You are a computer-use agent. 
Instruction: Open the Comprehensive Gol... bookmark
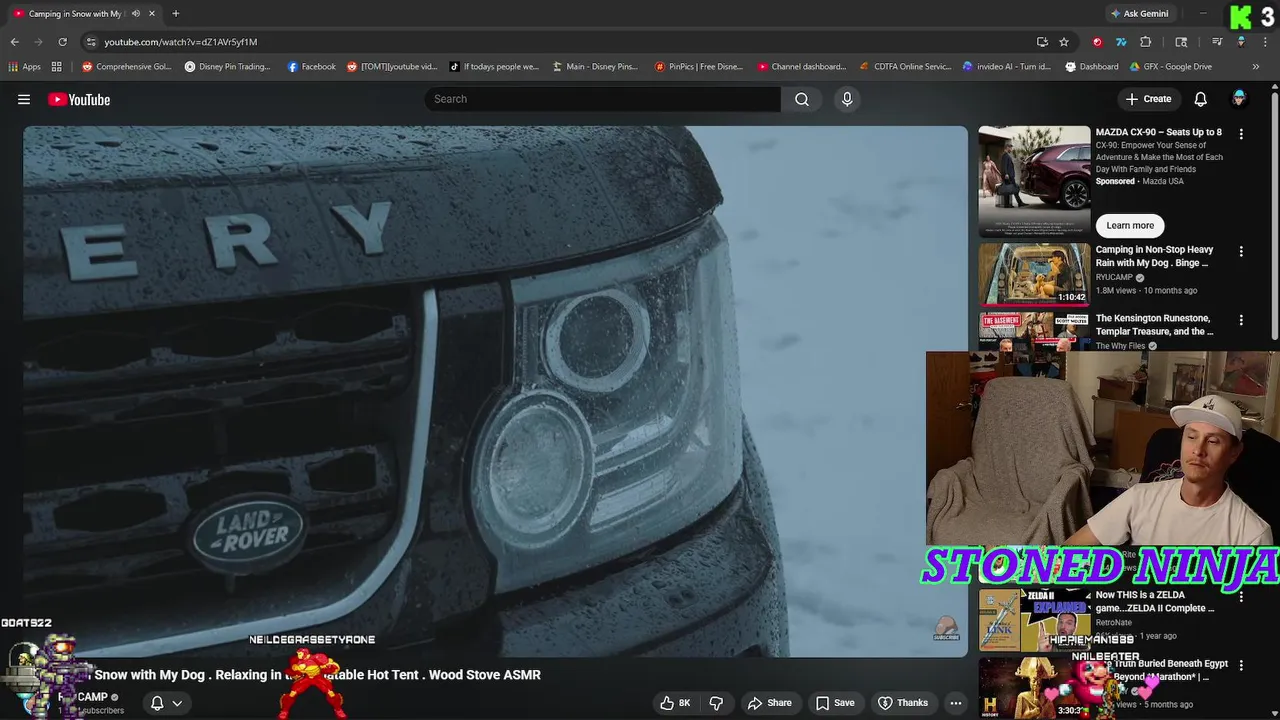[x=127, y=67]
